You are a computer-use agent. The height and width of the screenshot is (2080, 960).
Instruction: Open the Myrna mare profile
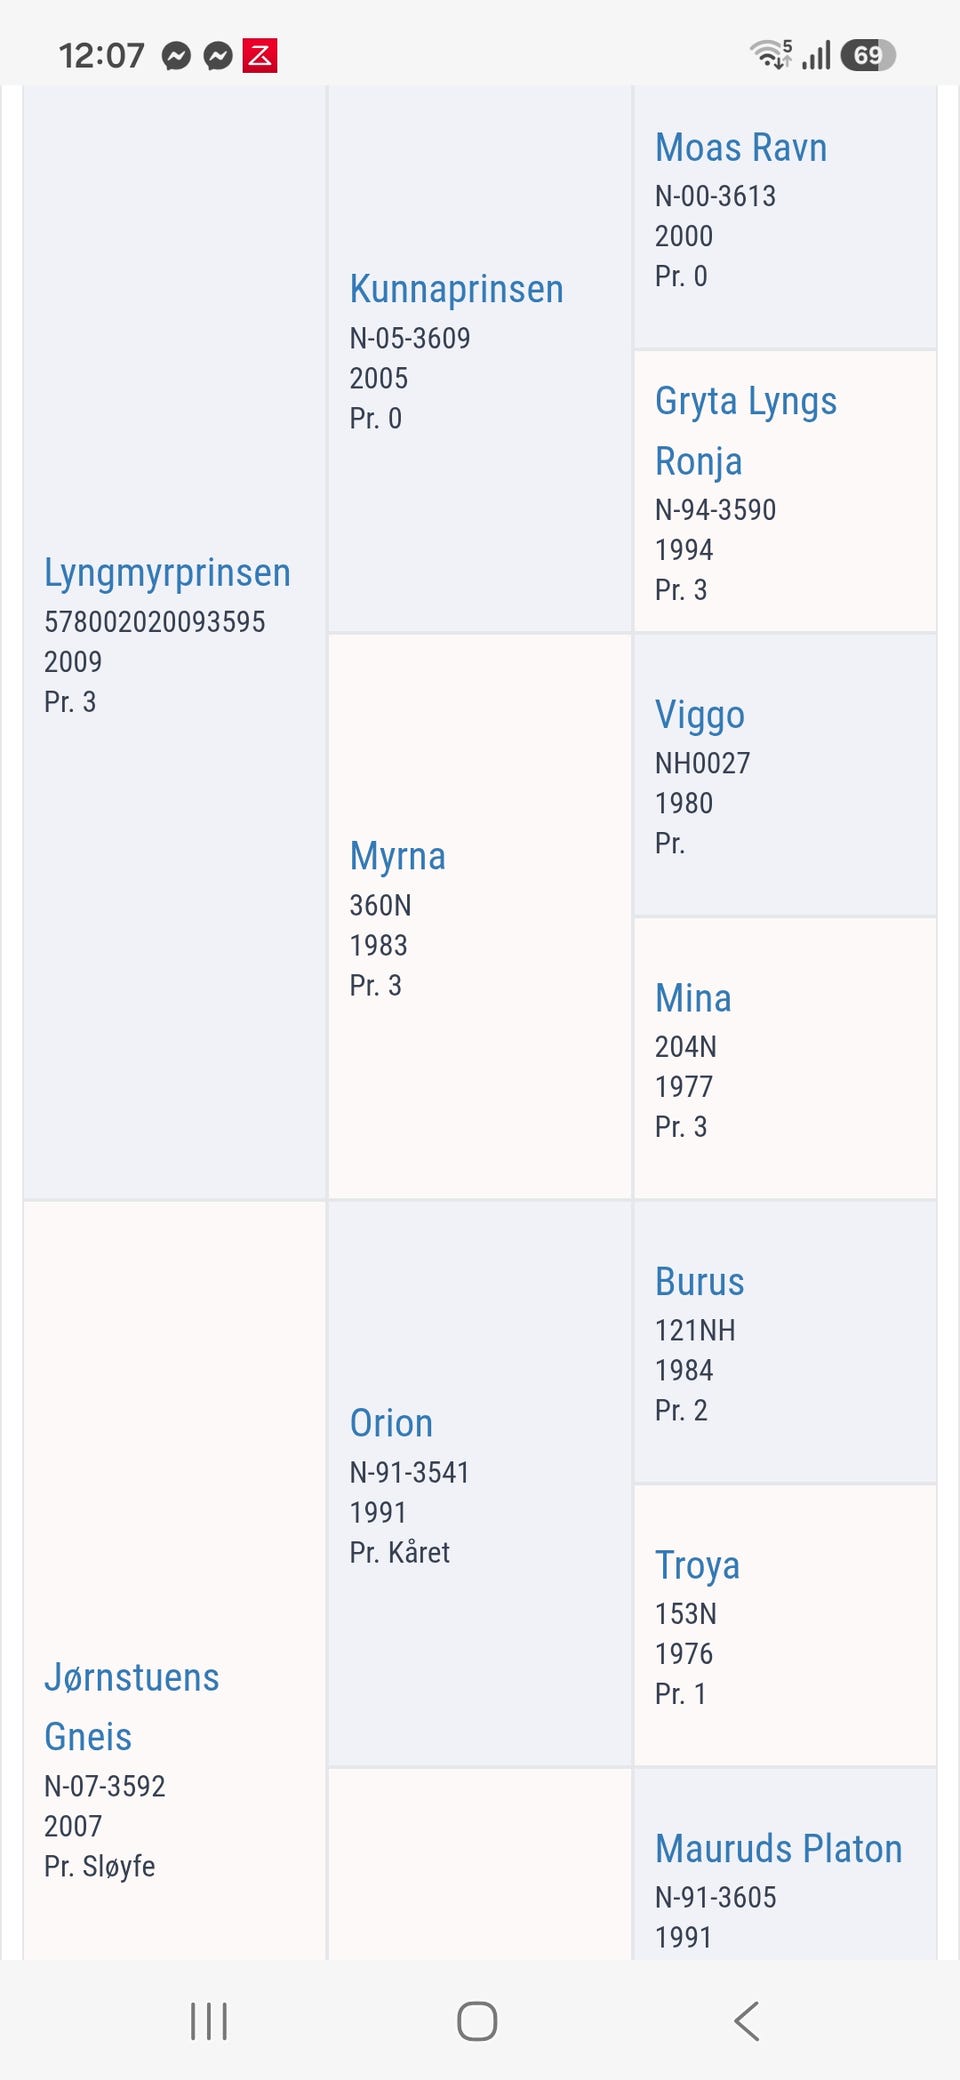[x=397, y=857]
